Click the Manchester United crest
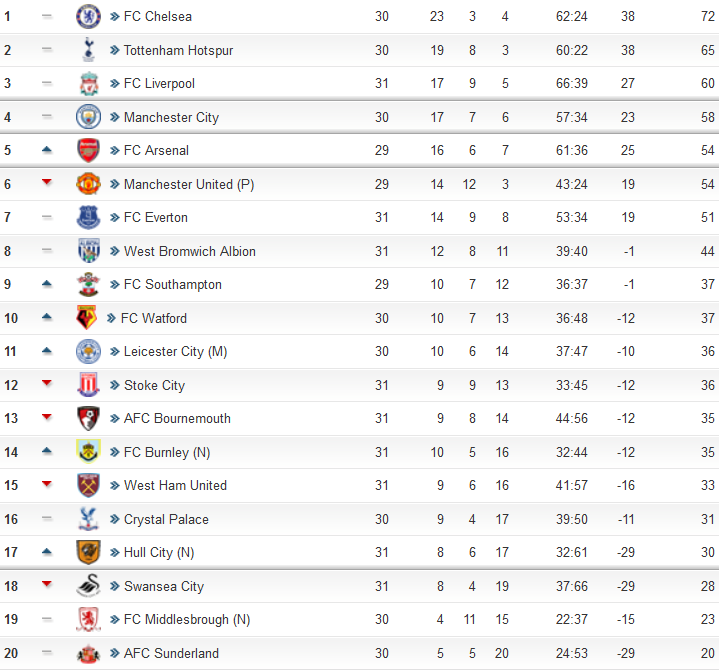 point(88,184)
